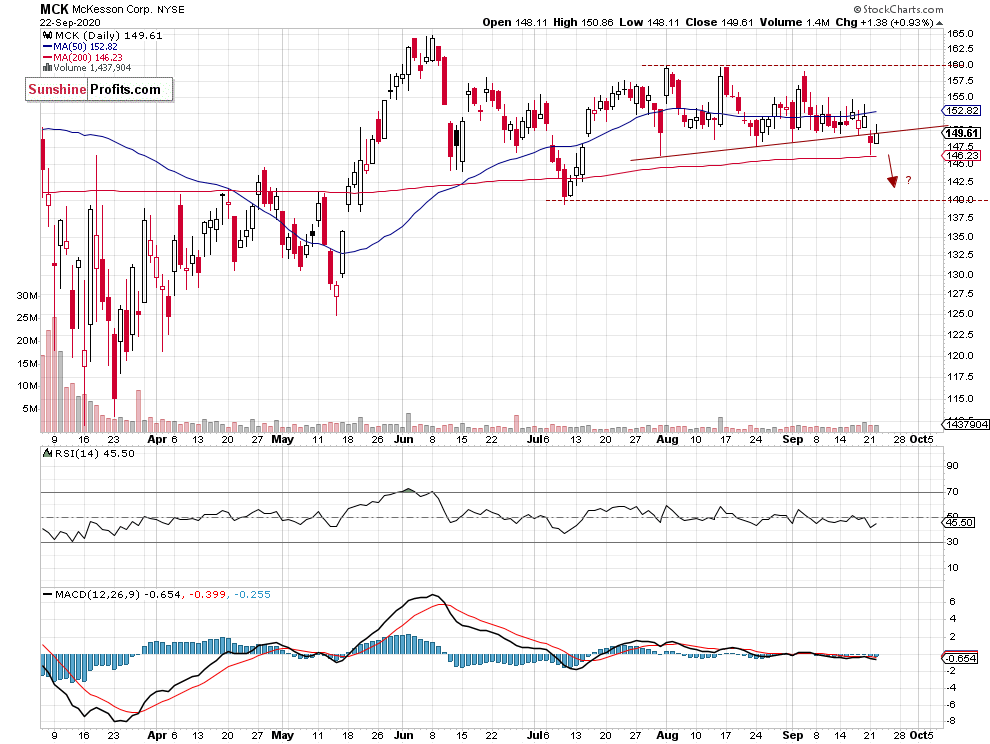The image size is (990, 744).
Task: Click the Jun label on the main chart axis
Action: pyautogui.click(x=403, y=439)
